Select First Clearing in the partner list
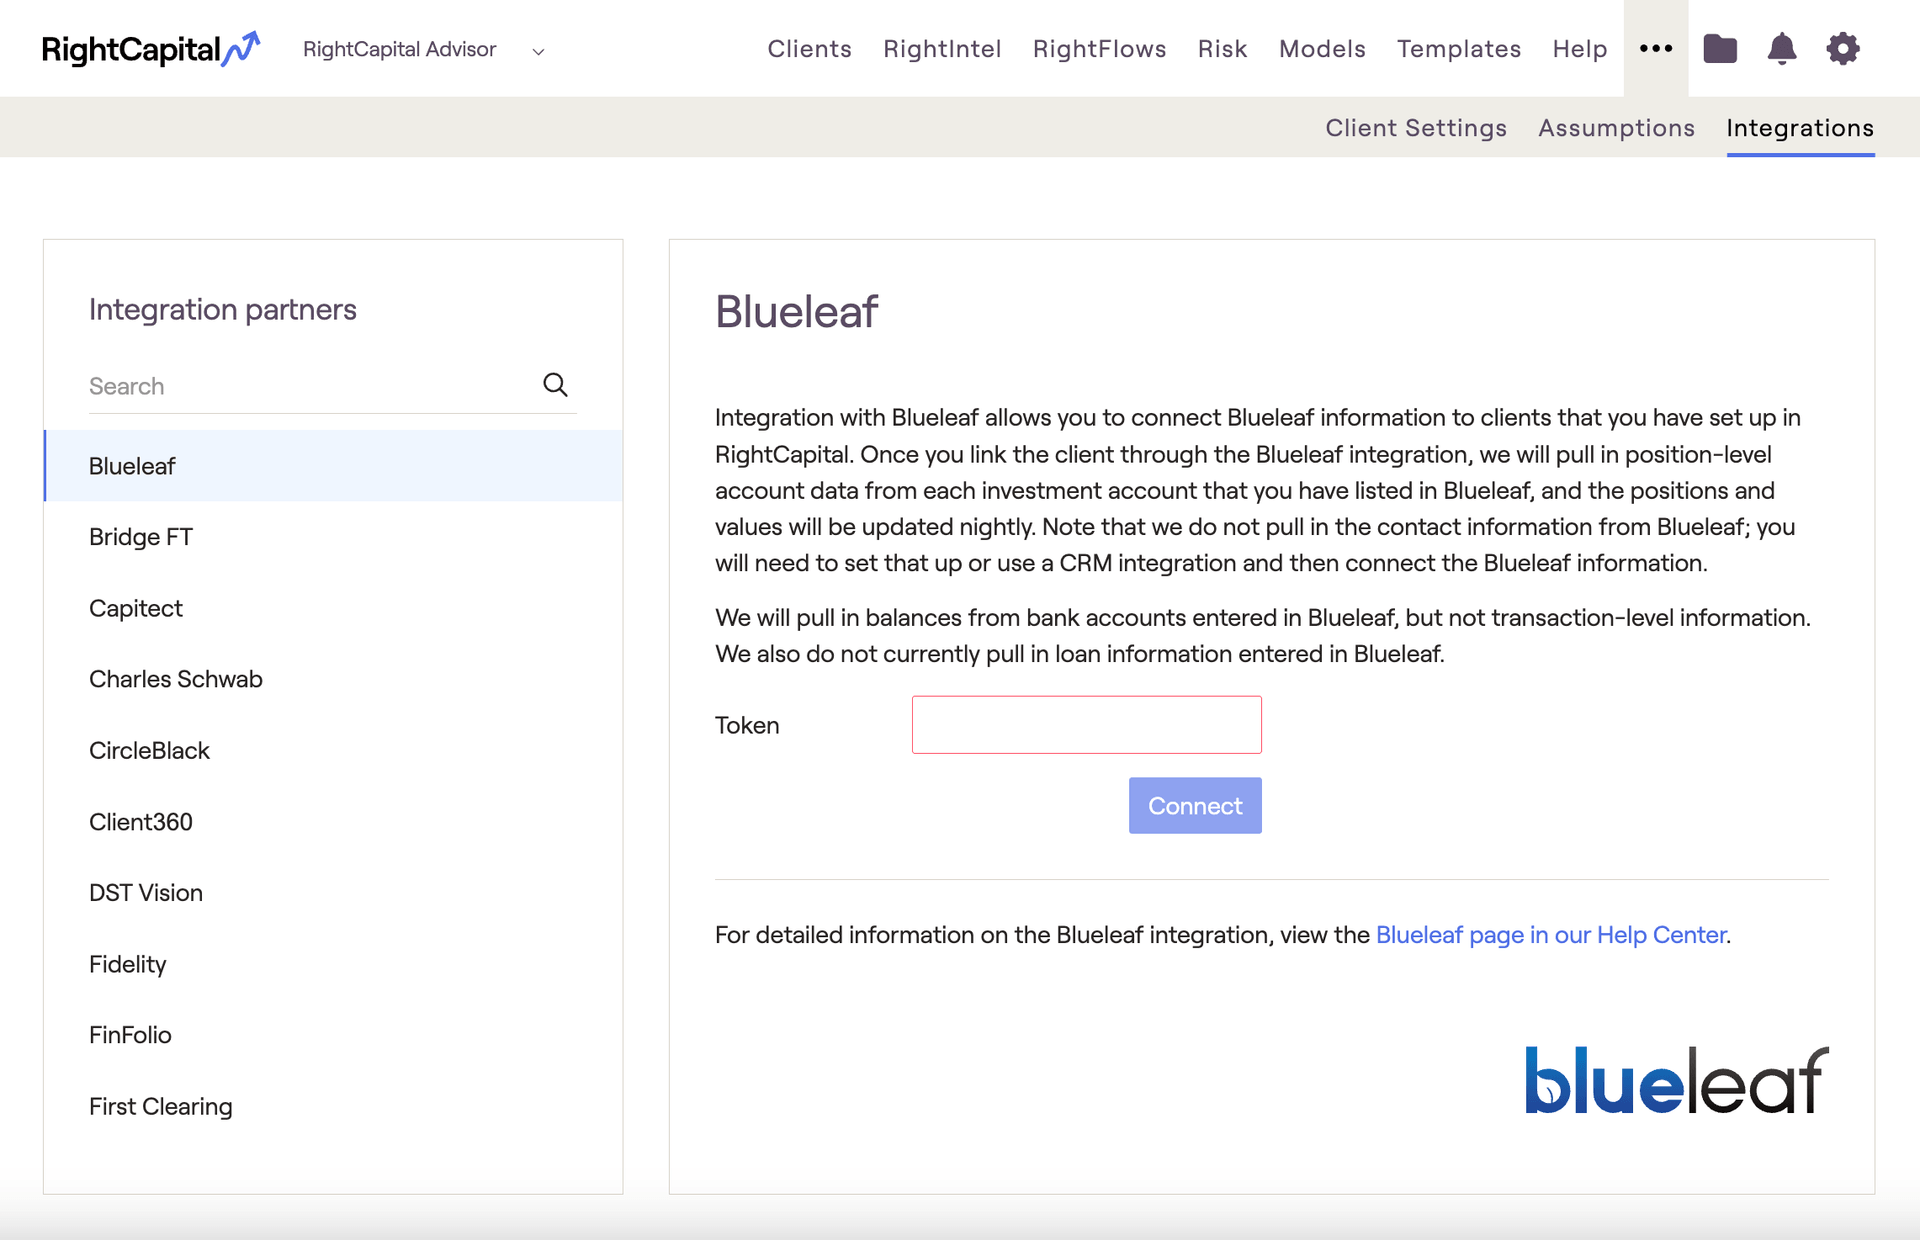This screenshot has height=1240, width=1920. pyautogui.click(x=333, y=1106)
